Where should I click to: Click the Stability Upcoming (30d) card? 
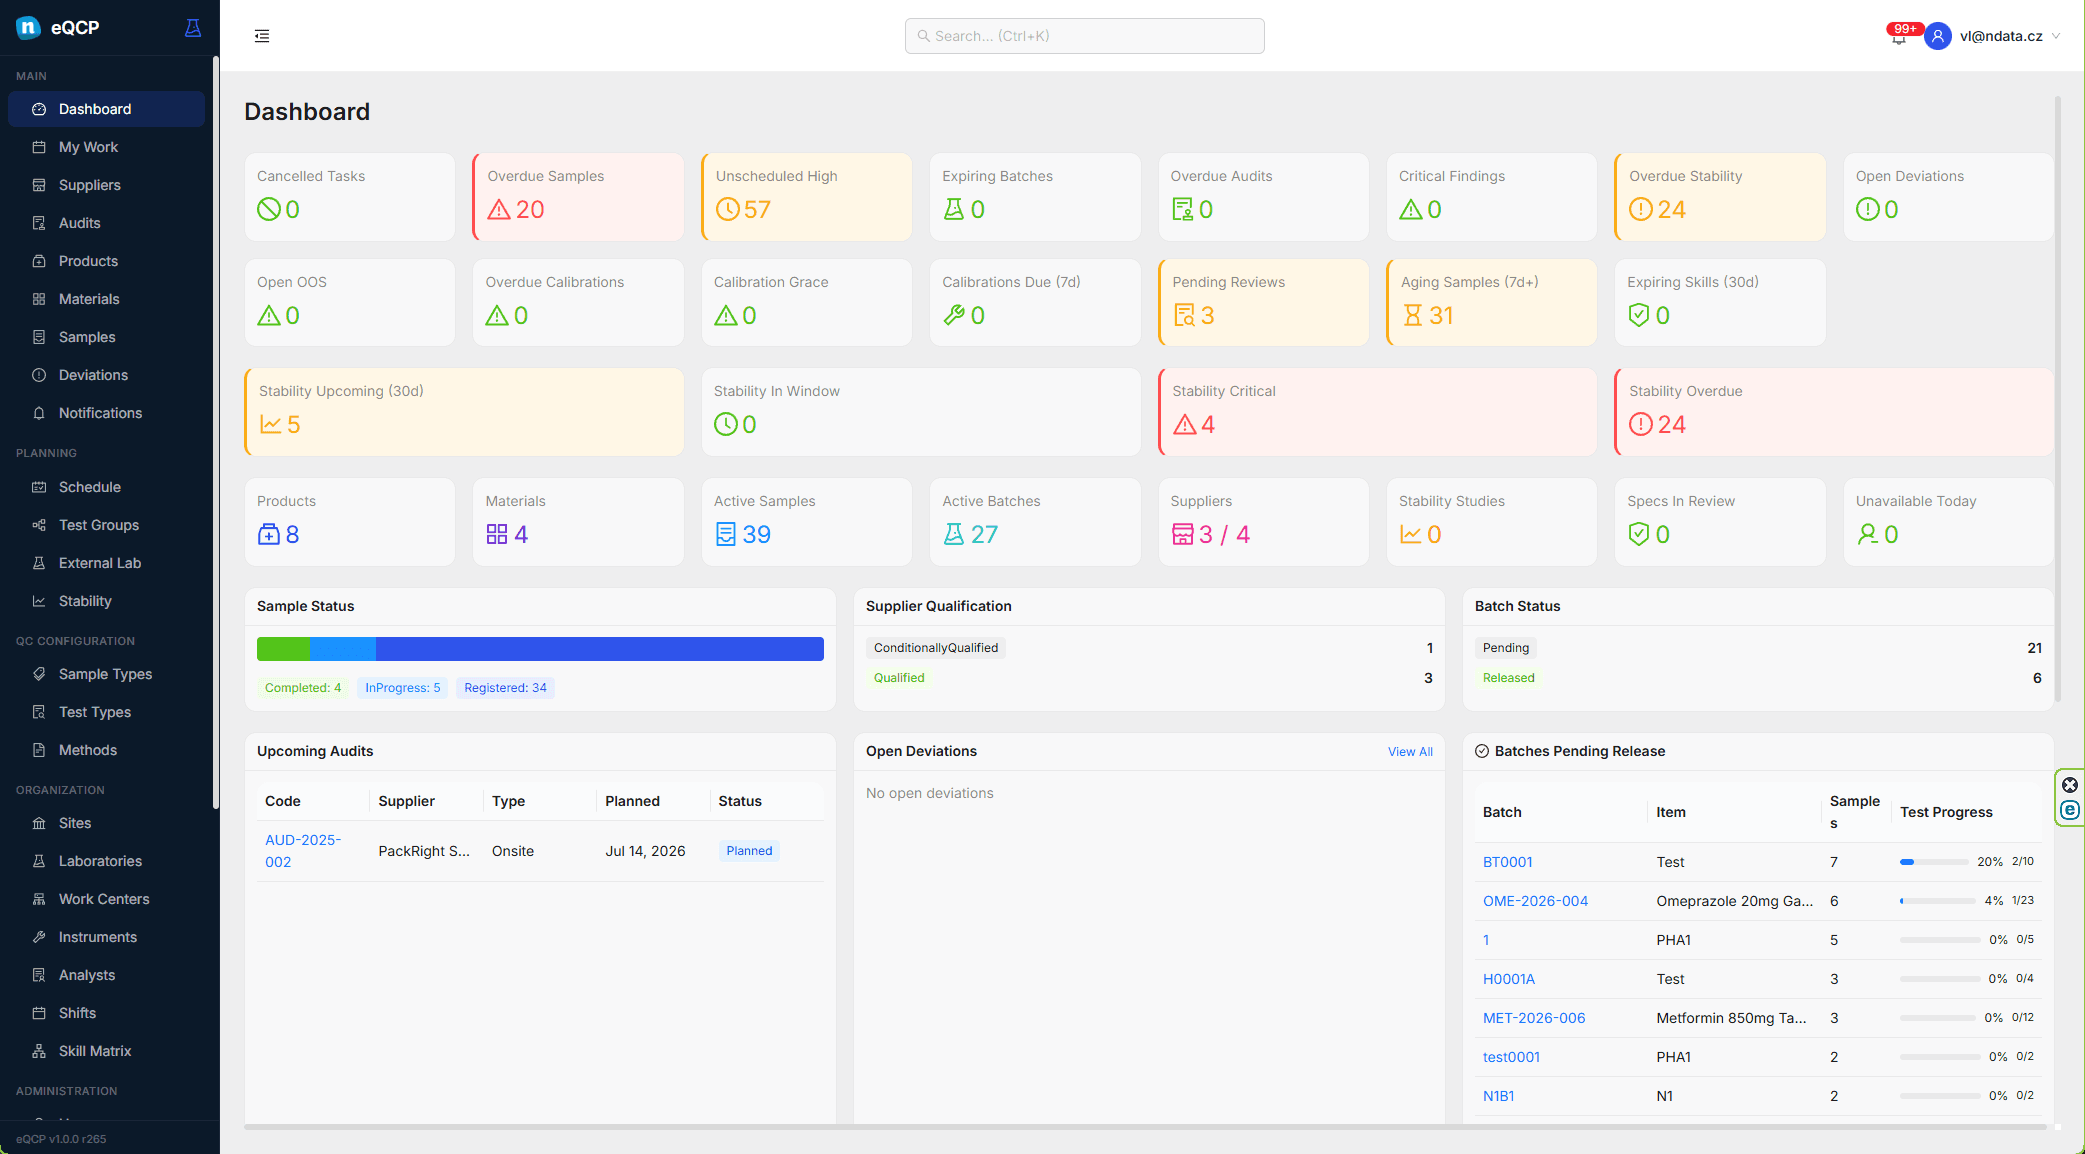[464, 412]
